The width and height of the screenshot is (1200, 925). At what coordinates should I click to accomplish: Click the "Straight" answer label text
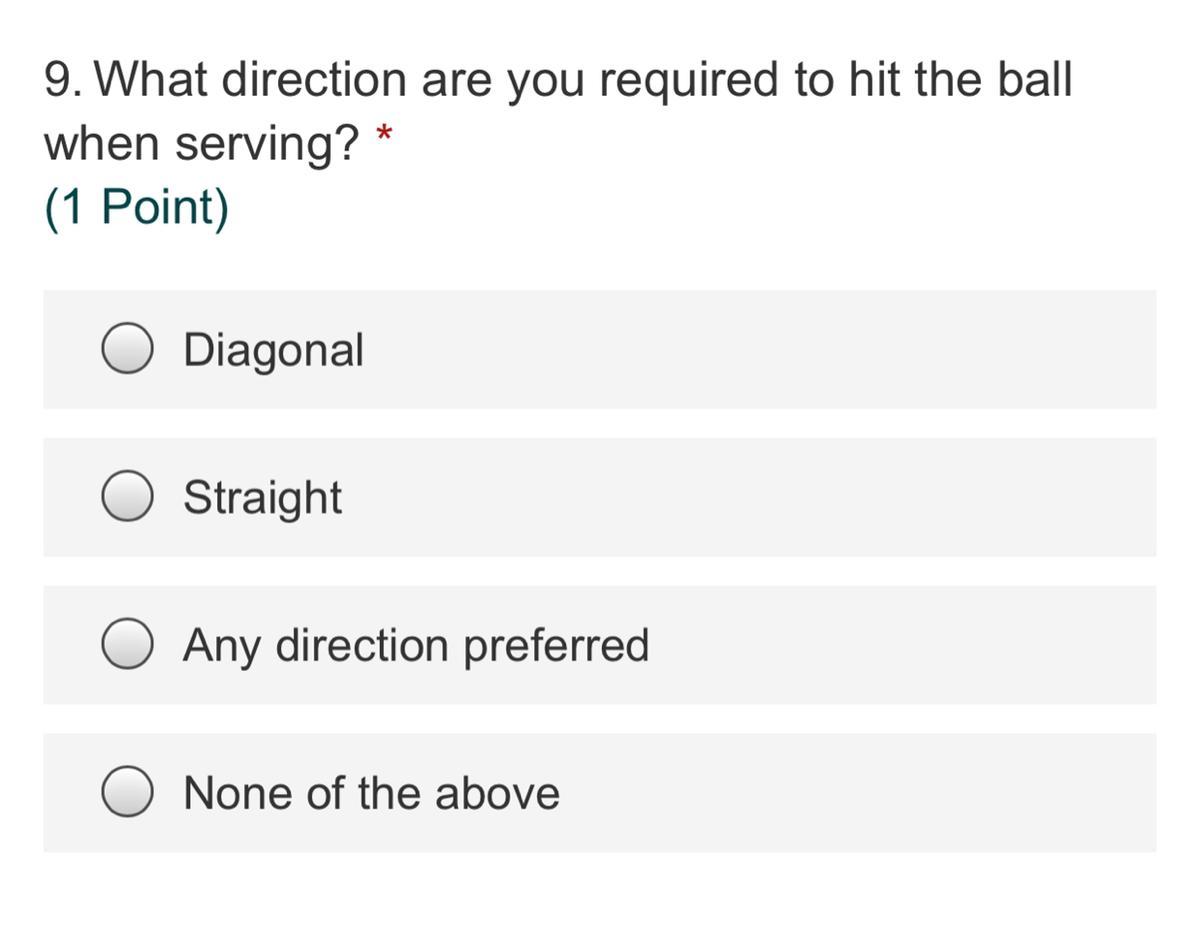(262, 498)
